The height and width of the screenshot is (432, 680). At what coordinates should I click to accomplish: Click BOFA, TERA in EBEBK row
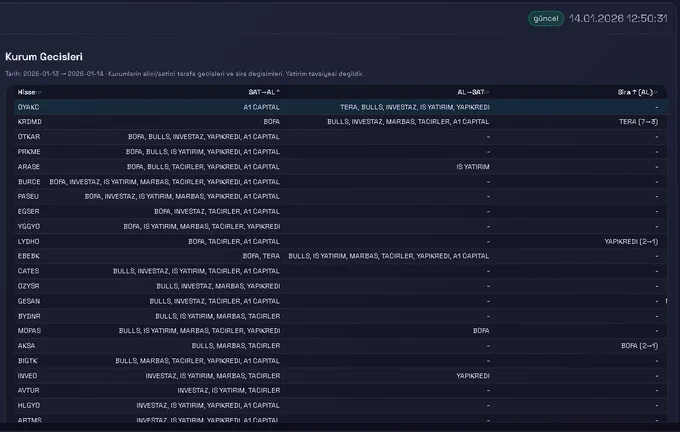tap(261, 256)
